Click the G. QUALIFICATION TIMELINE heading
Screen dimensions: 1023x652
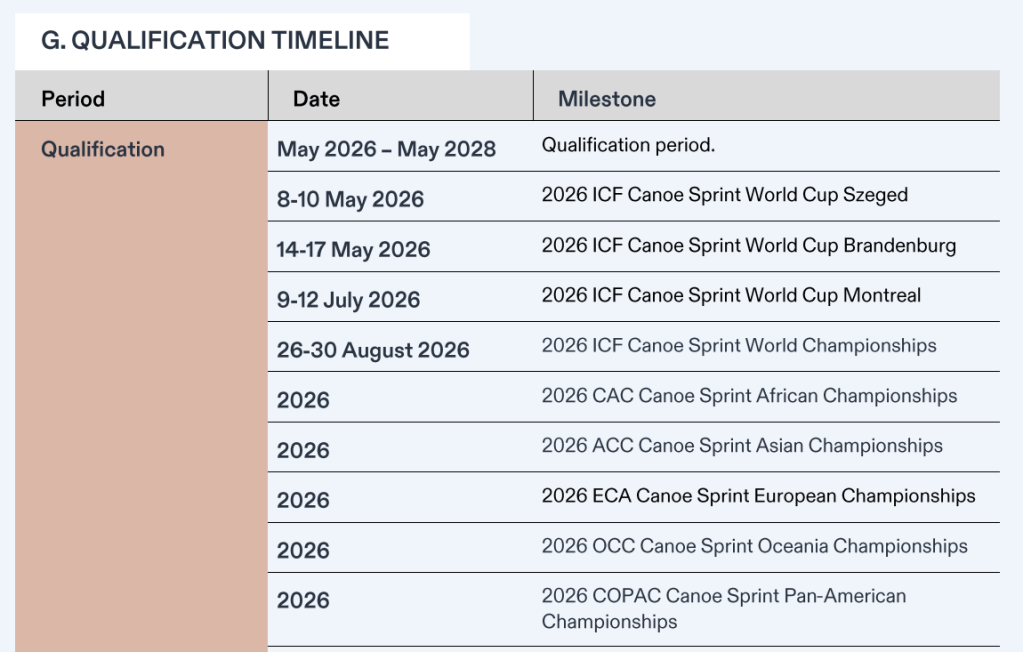pyautogui.click(x=214, y=41)
